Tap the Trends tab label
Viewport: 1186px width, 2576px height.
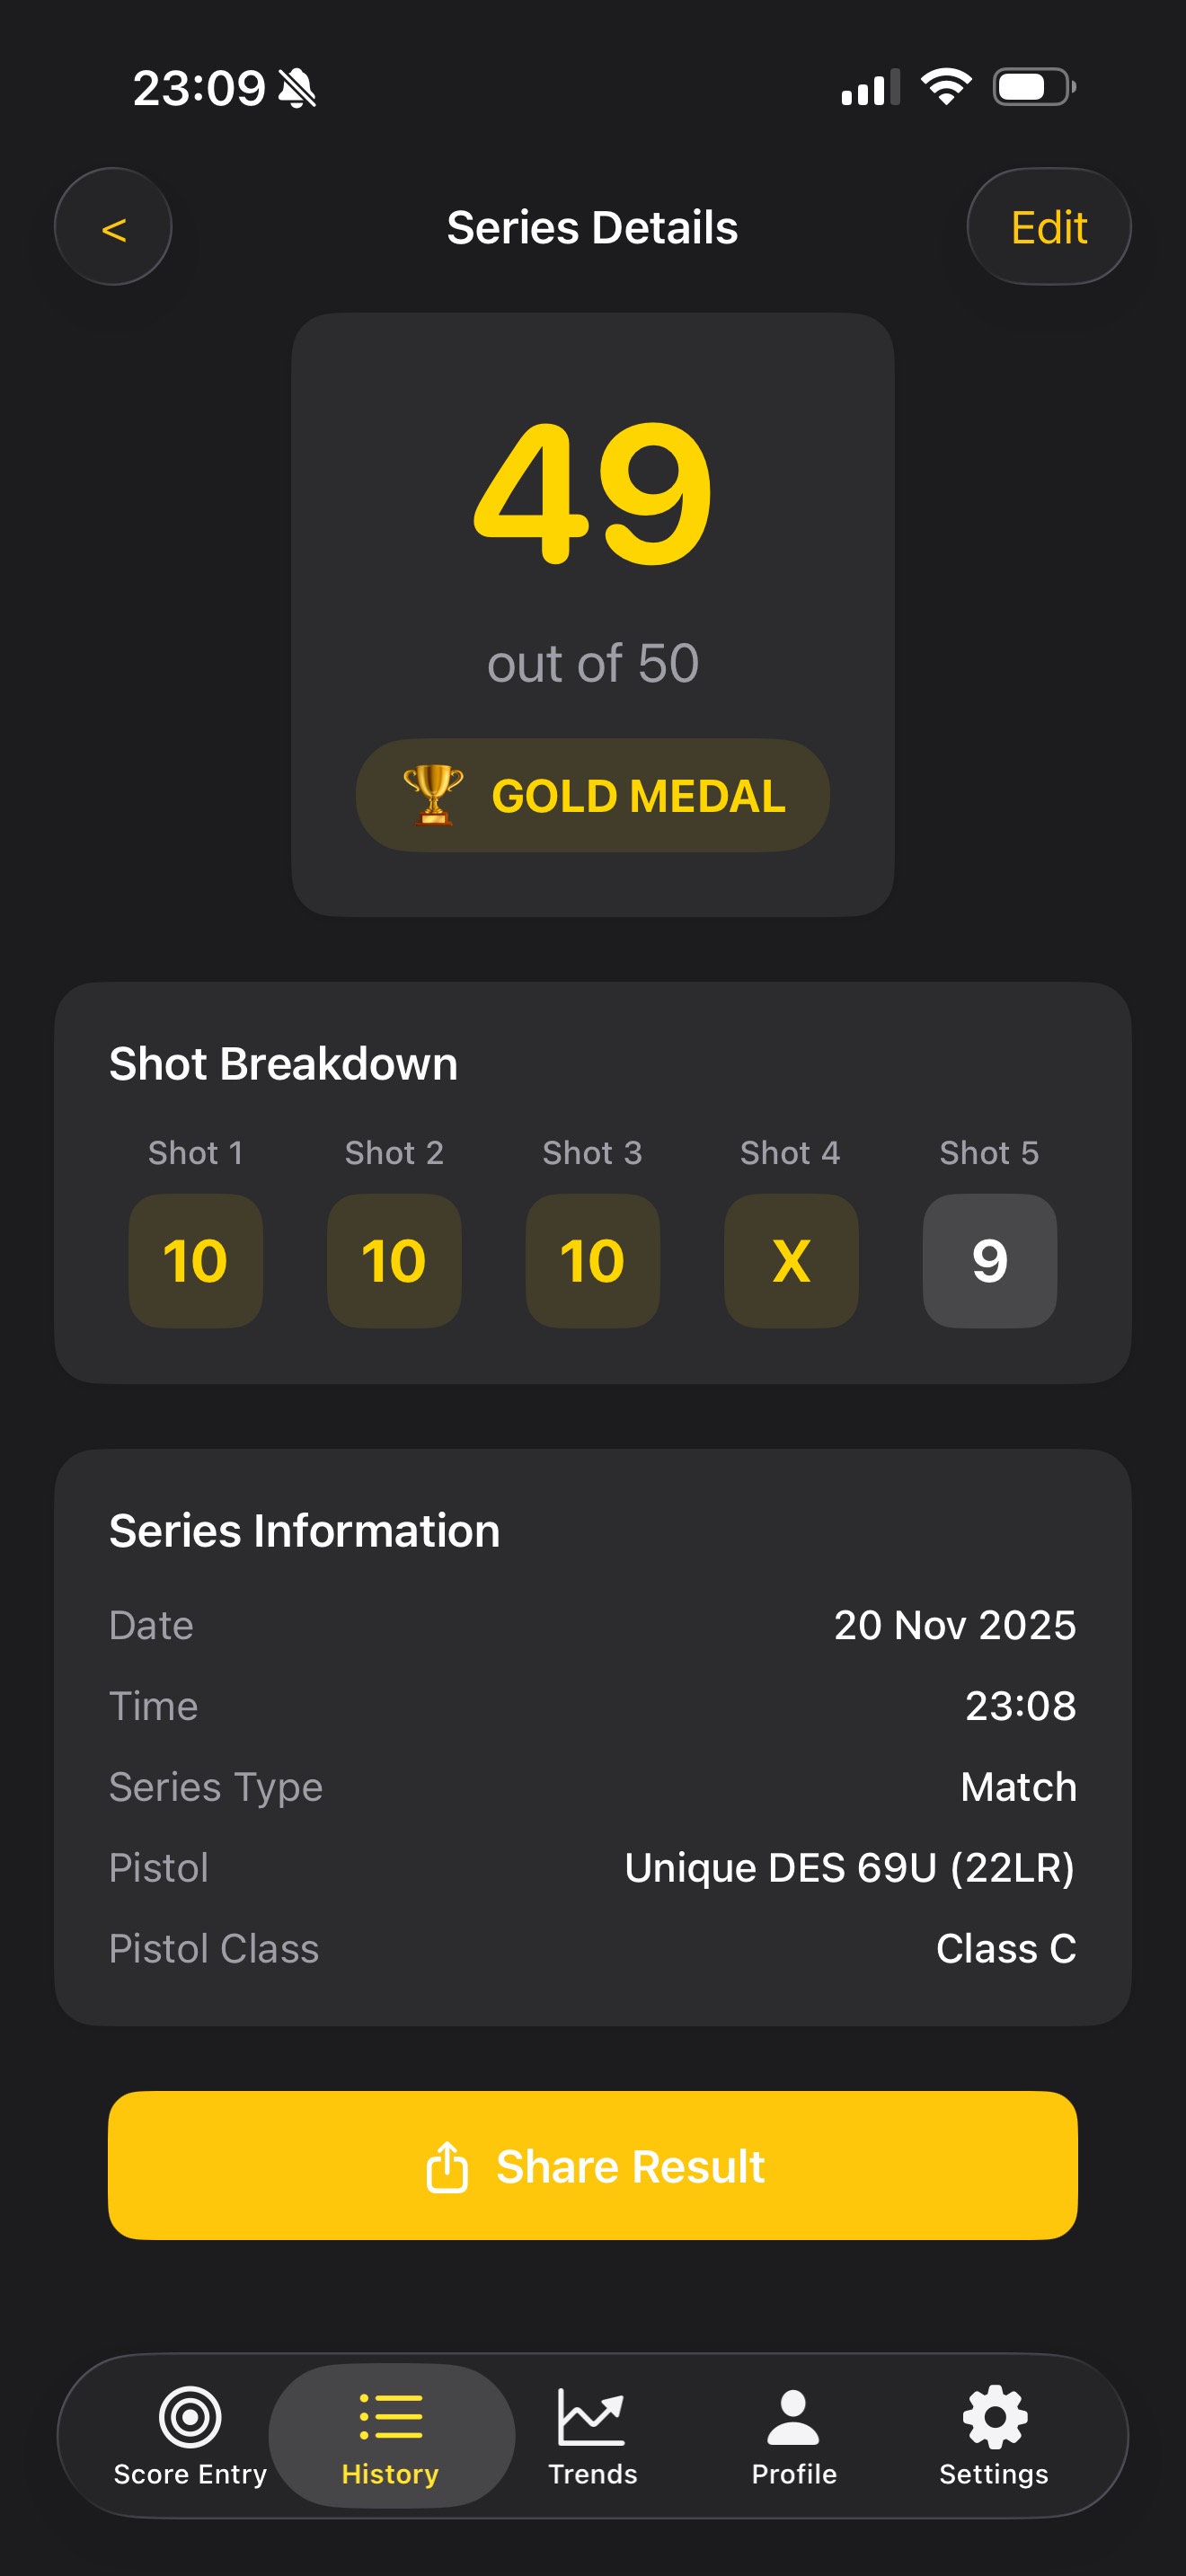(x=593, y=2473)
